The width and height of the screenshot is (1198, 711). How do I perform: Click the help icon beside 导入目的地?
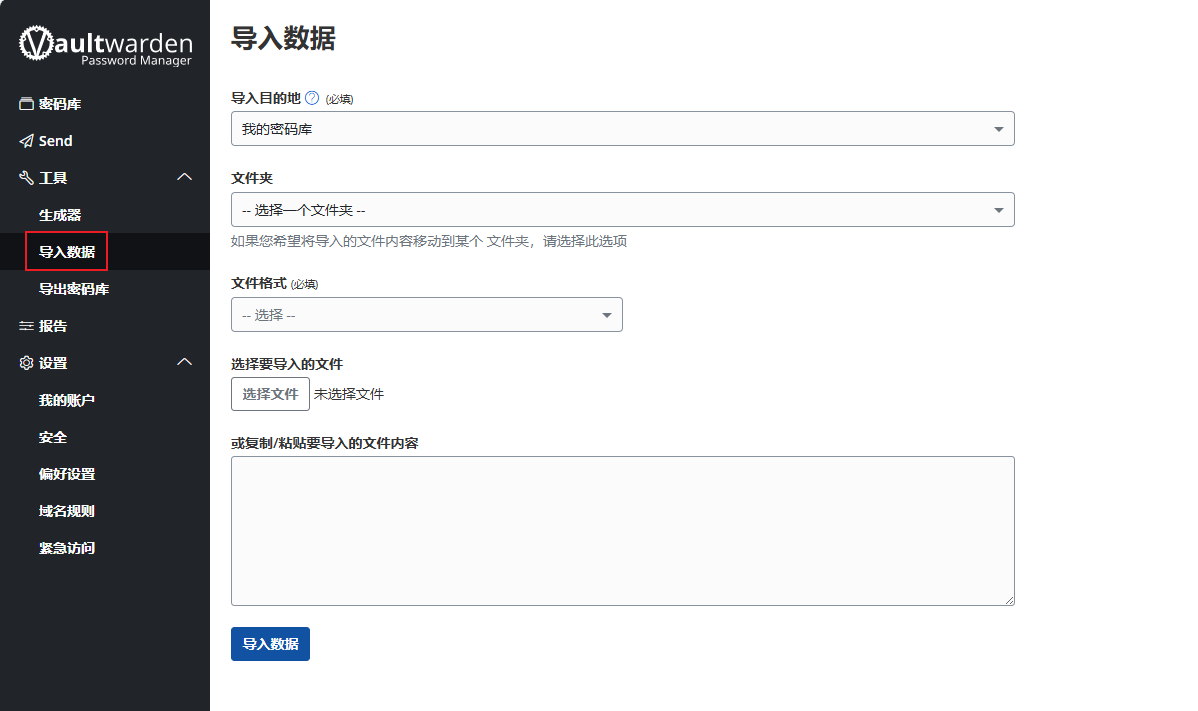(x=312, y=98)
